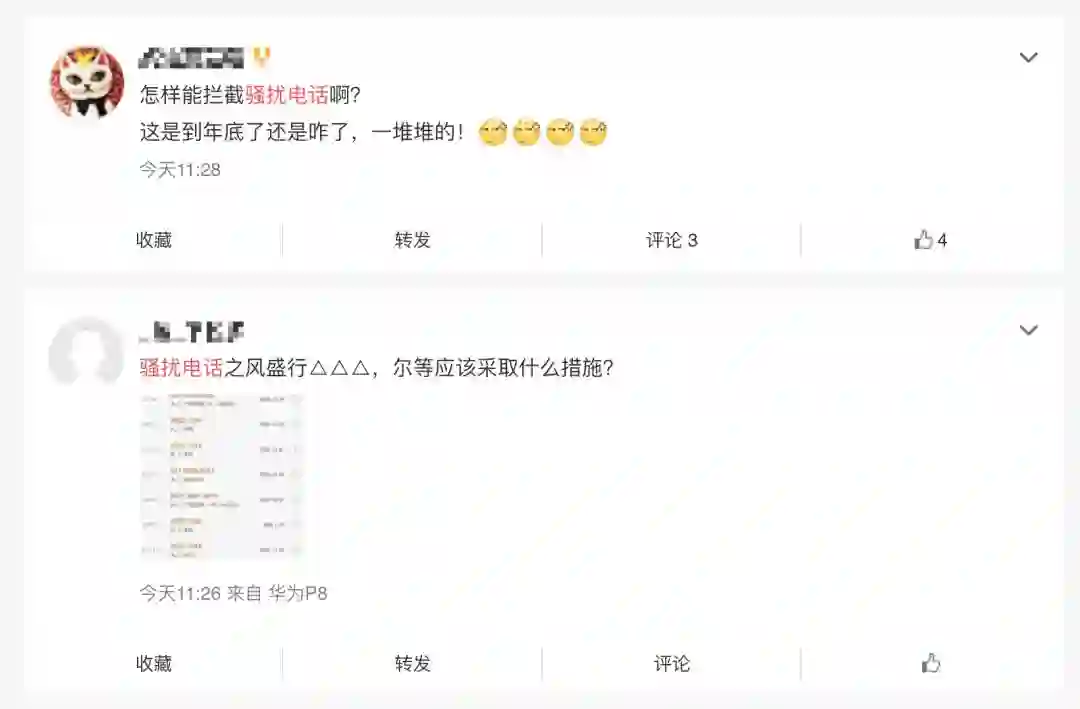The height and width of the screenshot is (709, 1080).
Task: Click the last emoji in first post
Action: (x=593, y=132)
